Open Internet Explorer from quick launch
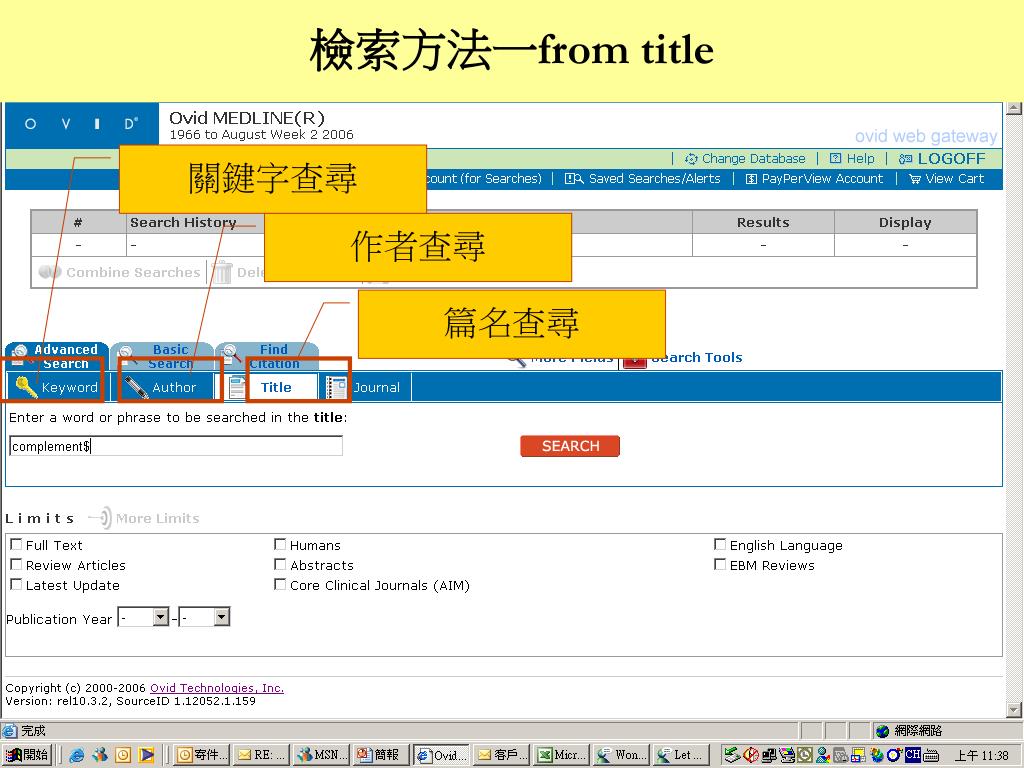 76,755
